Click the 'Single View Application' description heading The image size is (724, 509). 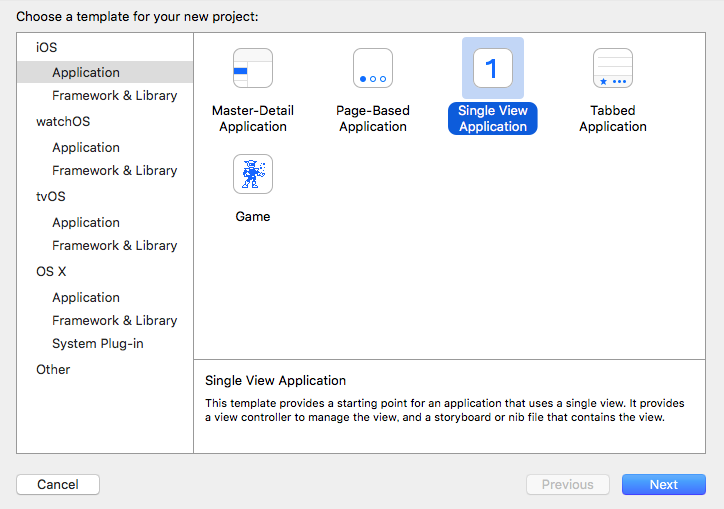click(x=275, y=381)
